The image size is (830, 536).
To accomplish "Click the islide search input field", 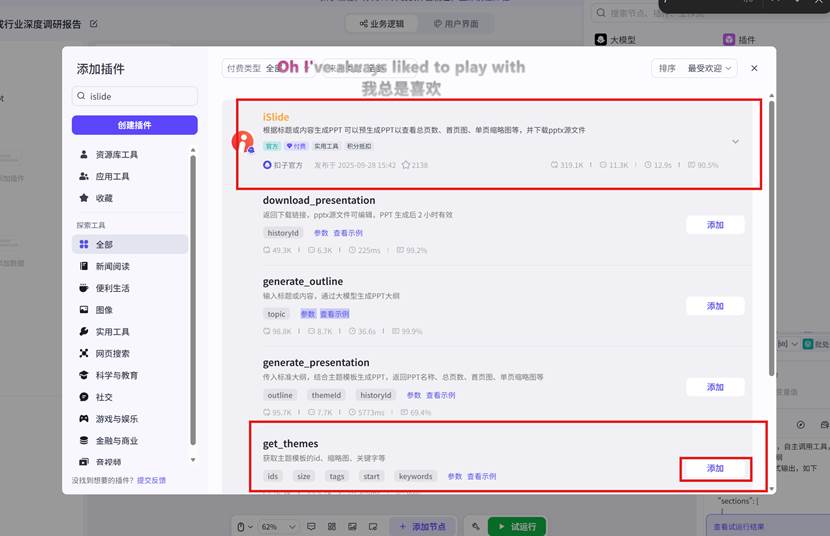I will tap(134, 96).
